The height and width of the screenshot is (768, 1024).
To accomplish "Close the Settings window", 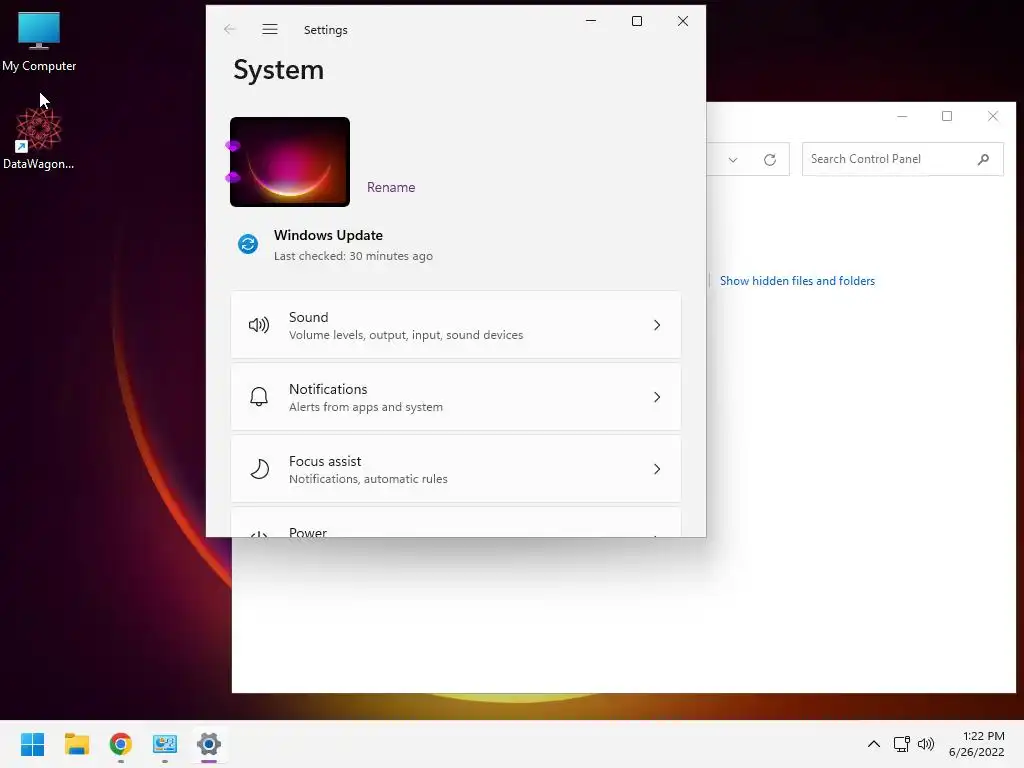I will (682, 21).
